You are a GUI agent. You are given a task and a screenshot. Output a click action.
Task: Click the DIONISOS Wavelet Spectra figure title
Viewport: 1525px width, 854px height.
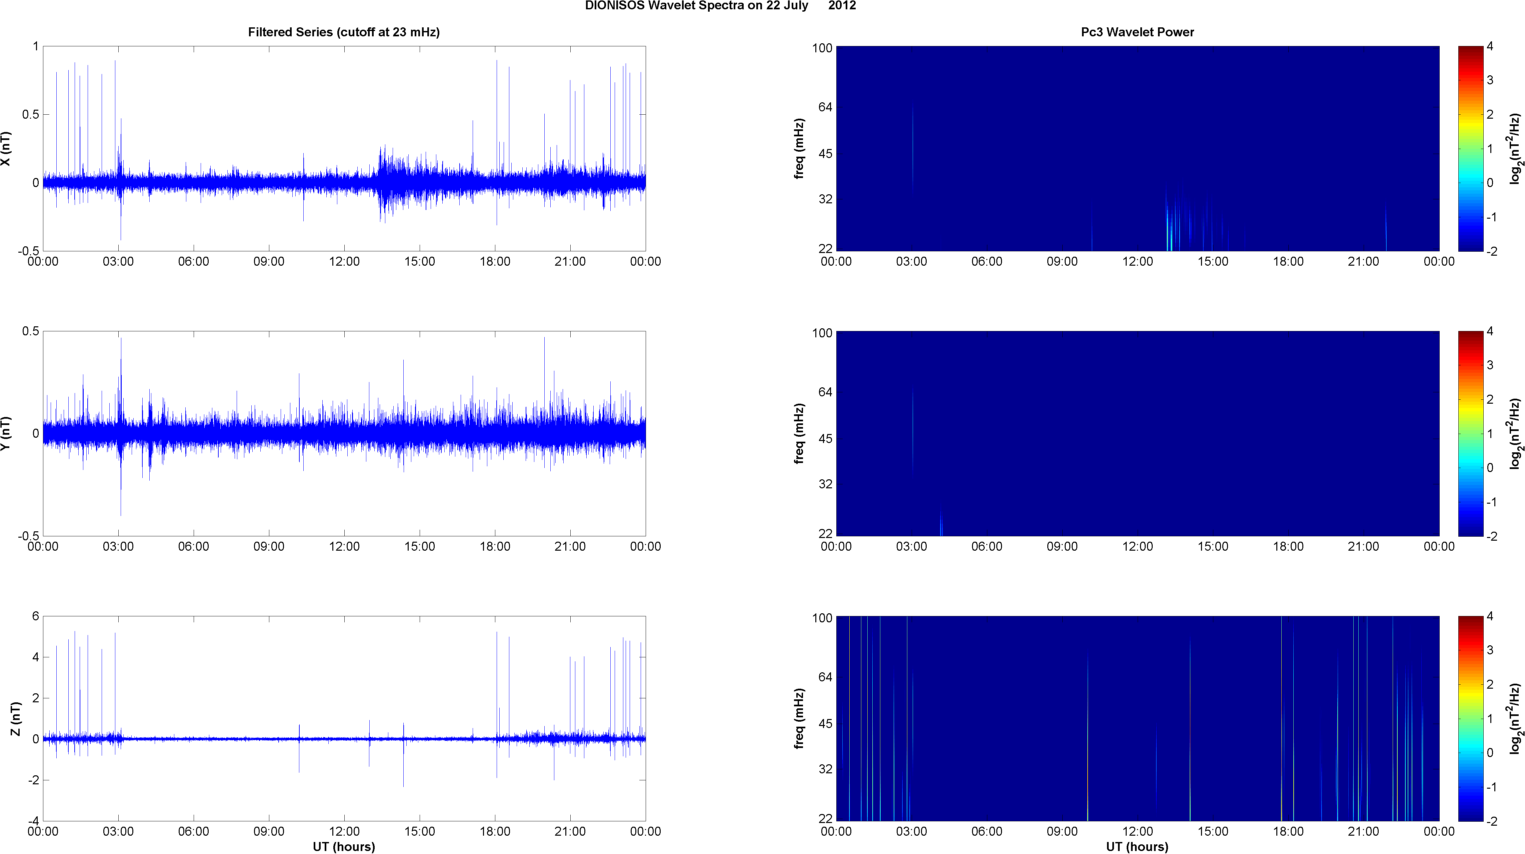click(720, 6)
